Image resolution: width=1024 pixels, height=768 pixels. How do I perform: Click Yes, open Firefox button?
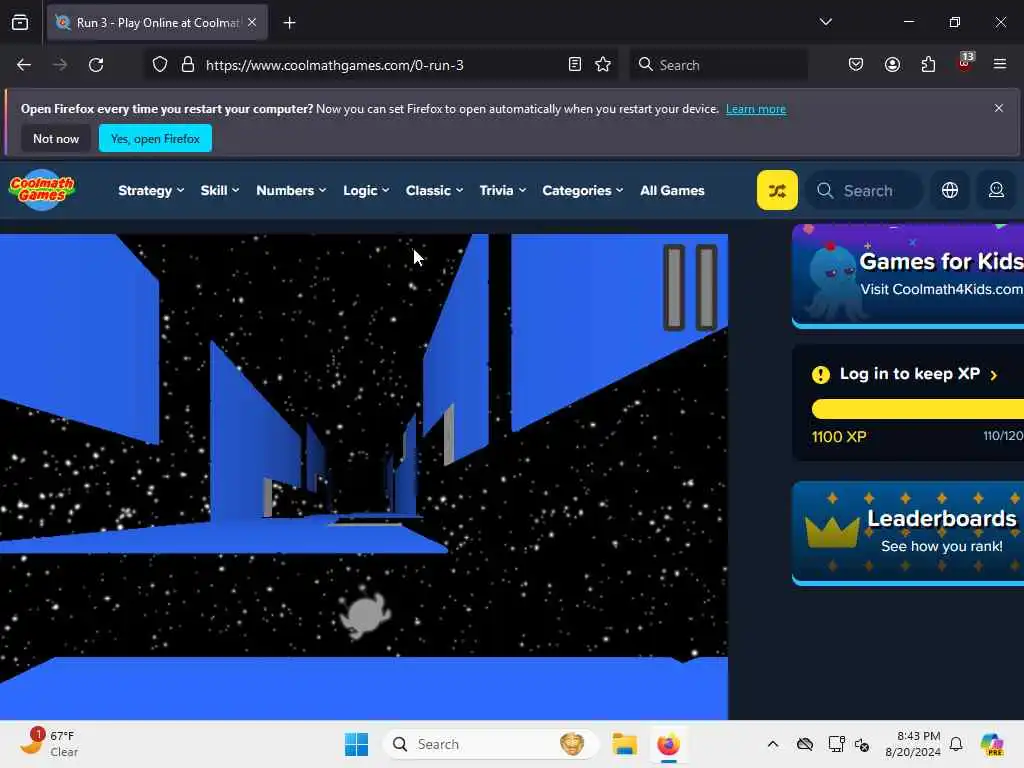point(155,138)
